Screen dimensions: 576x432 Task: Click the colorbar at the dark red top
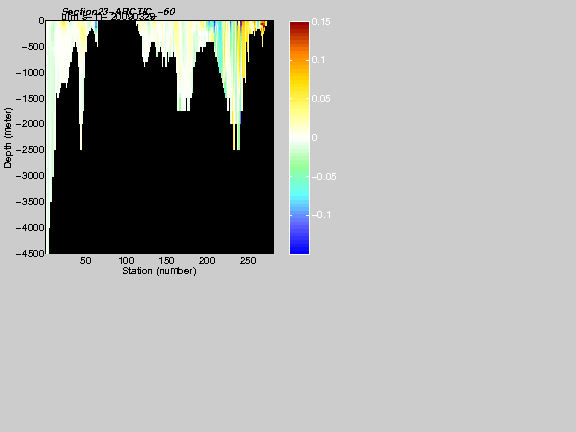click(x=299, y=25)
